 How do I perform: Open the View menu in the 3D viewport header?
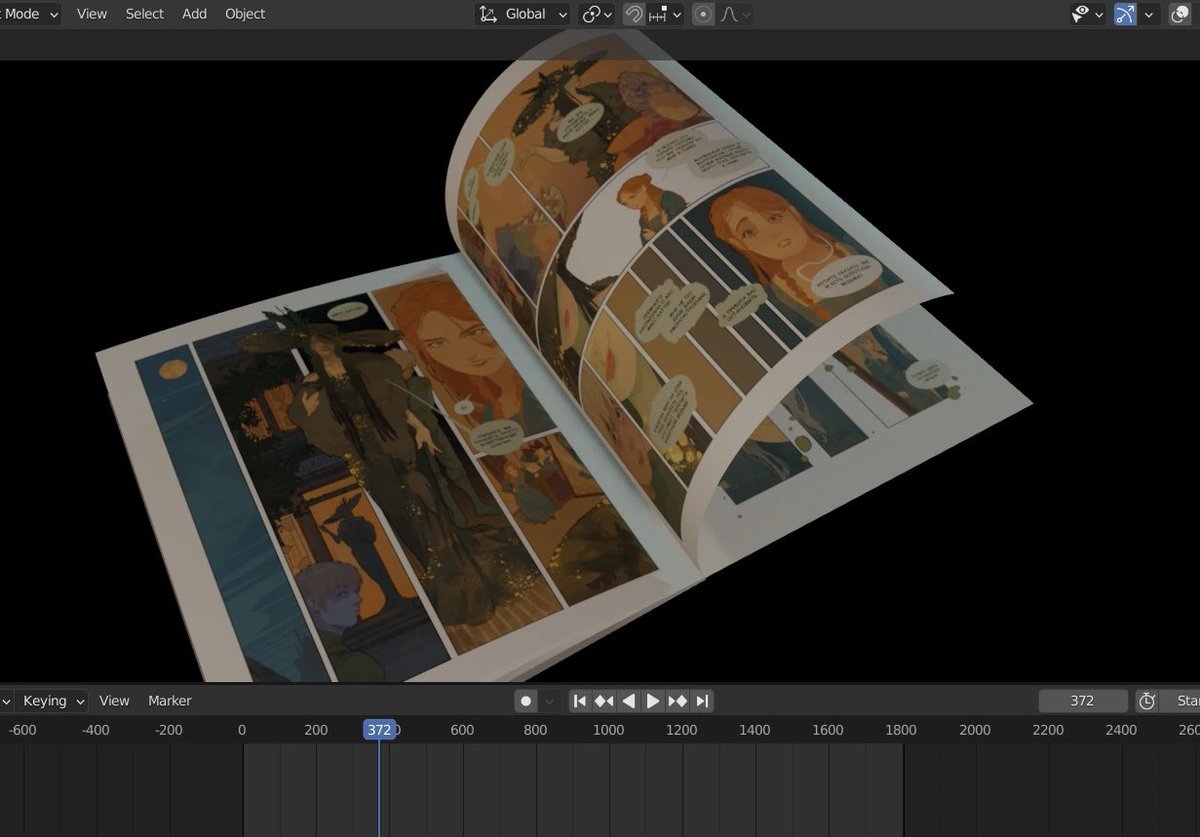(92, 14)
